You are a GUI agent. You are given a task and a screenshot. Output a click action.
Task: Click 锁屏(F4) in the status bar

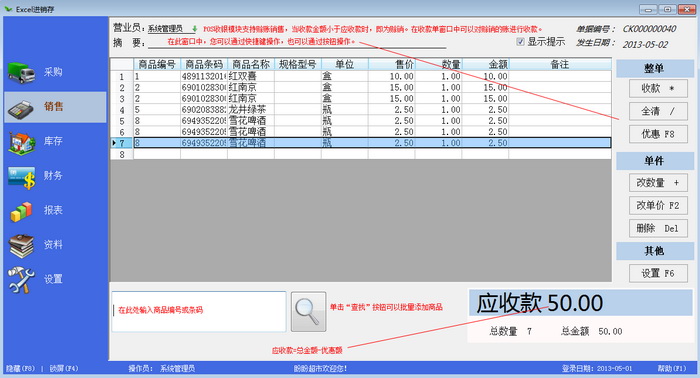[x=64, y=369]
